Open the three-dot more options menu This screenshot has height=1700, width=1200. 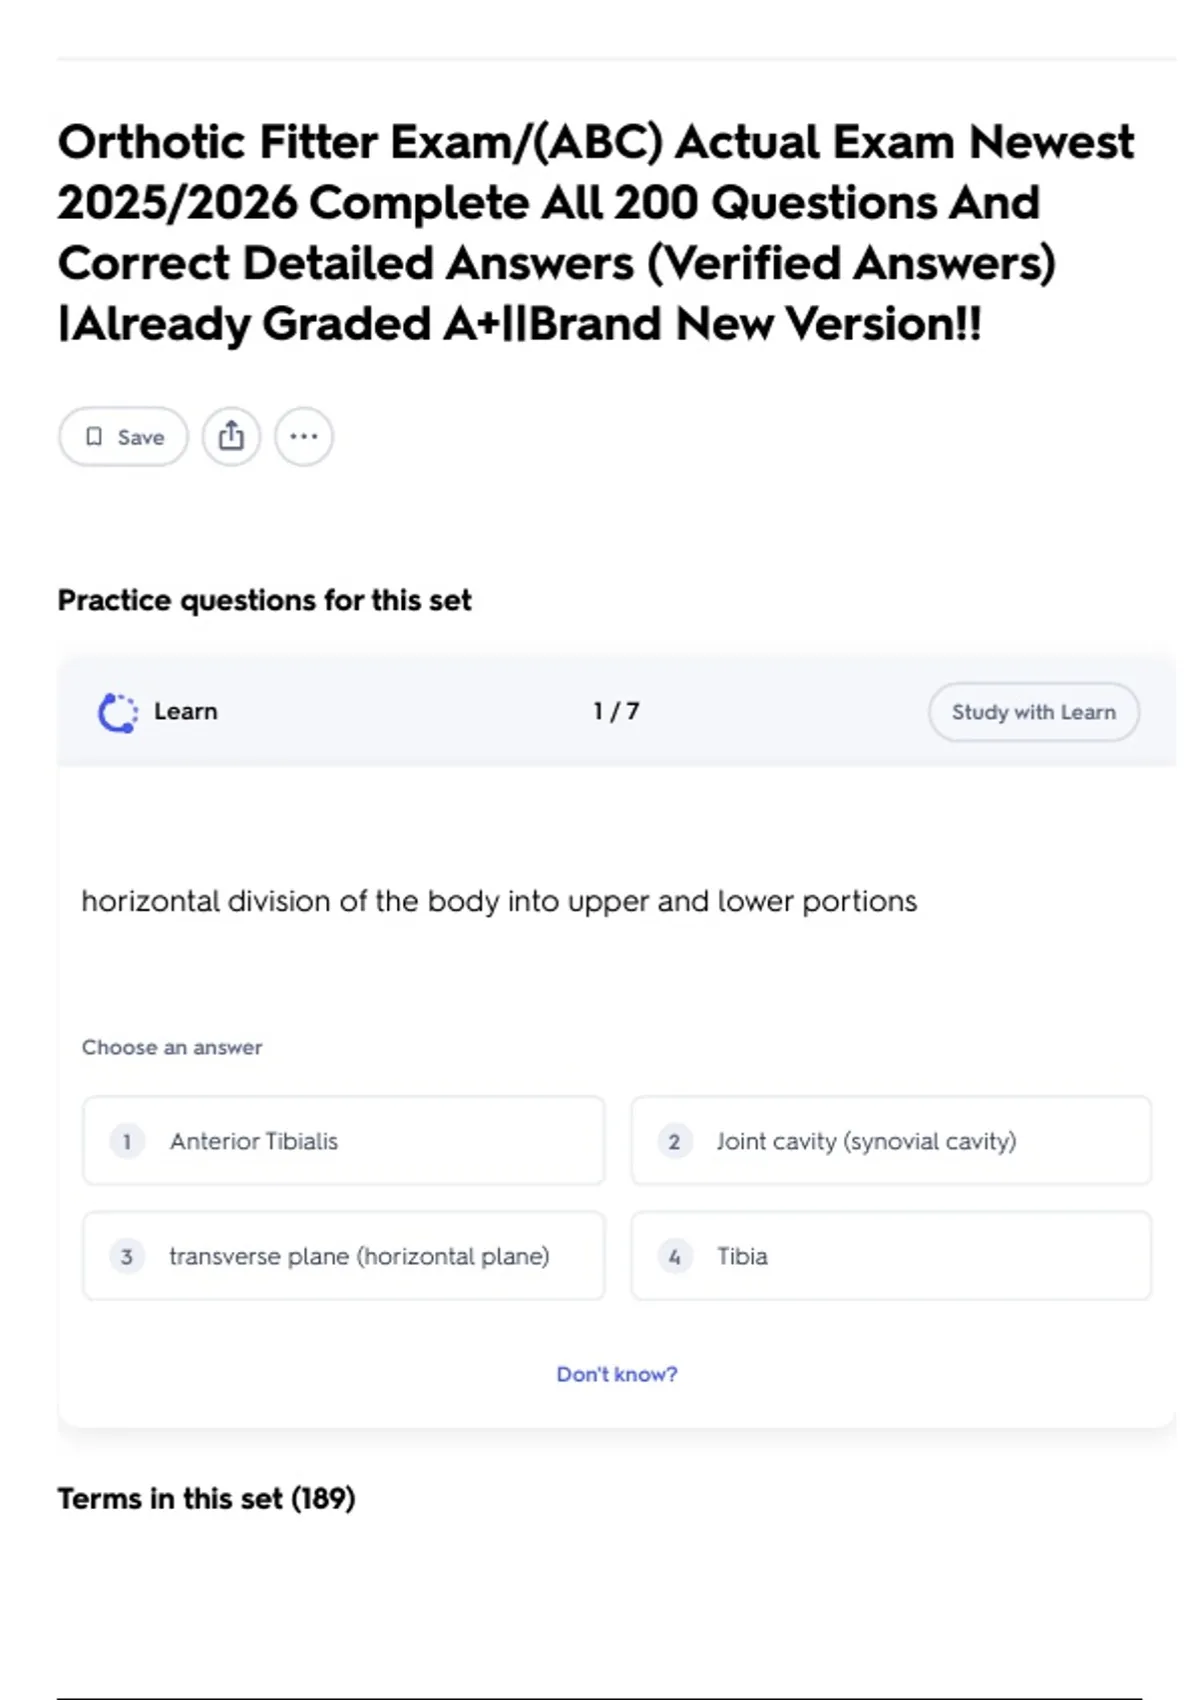pos(304,437)
